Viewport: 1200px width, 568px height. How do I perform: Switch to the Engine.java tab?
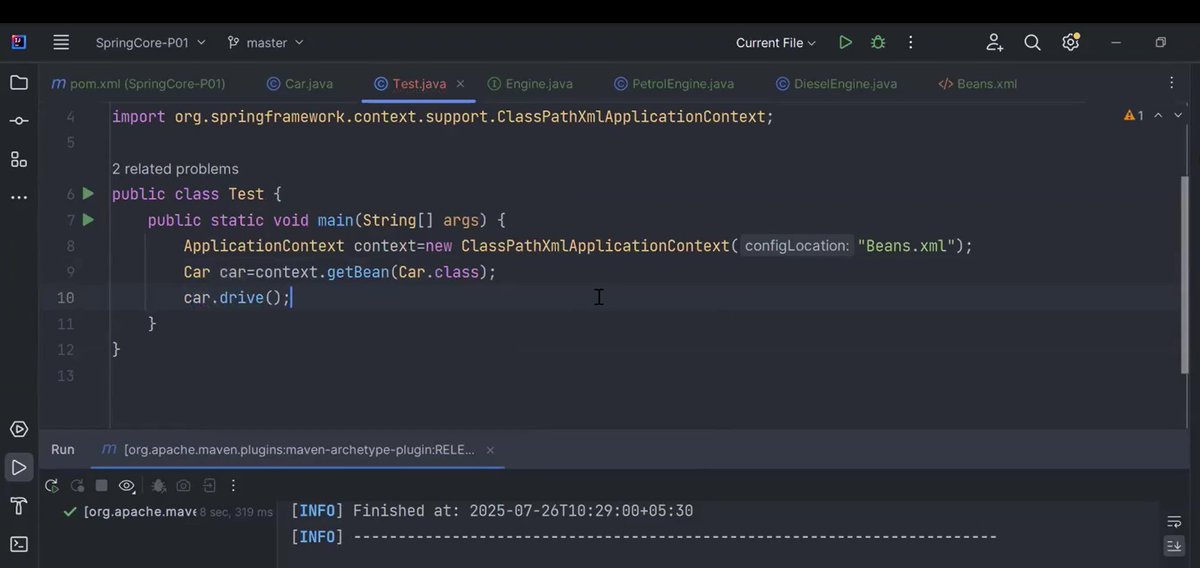530,84
